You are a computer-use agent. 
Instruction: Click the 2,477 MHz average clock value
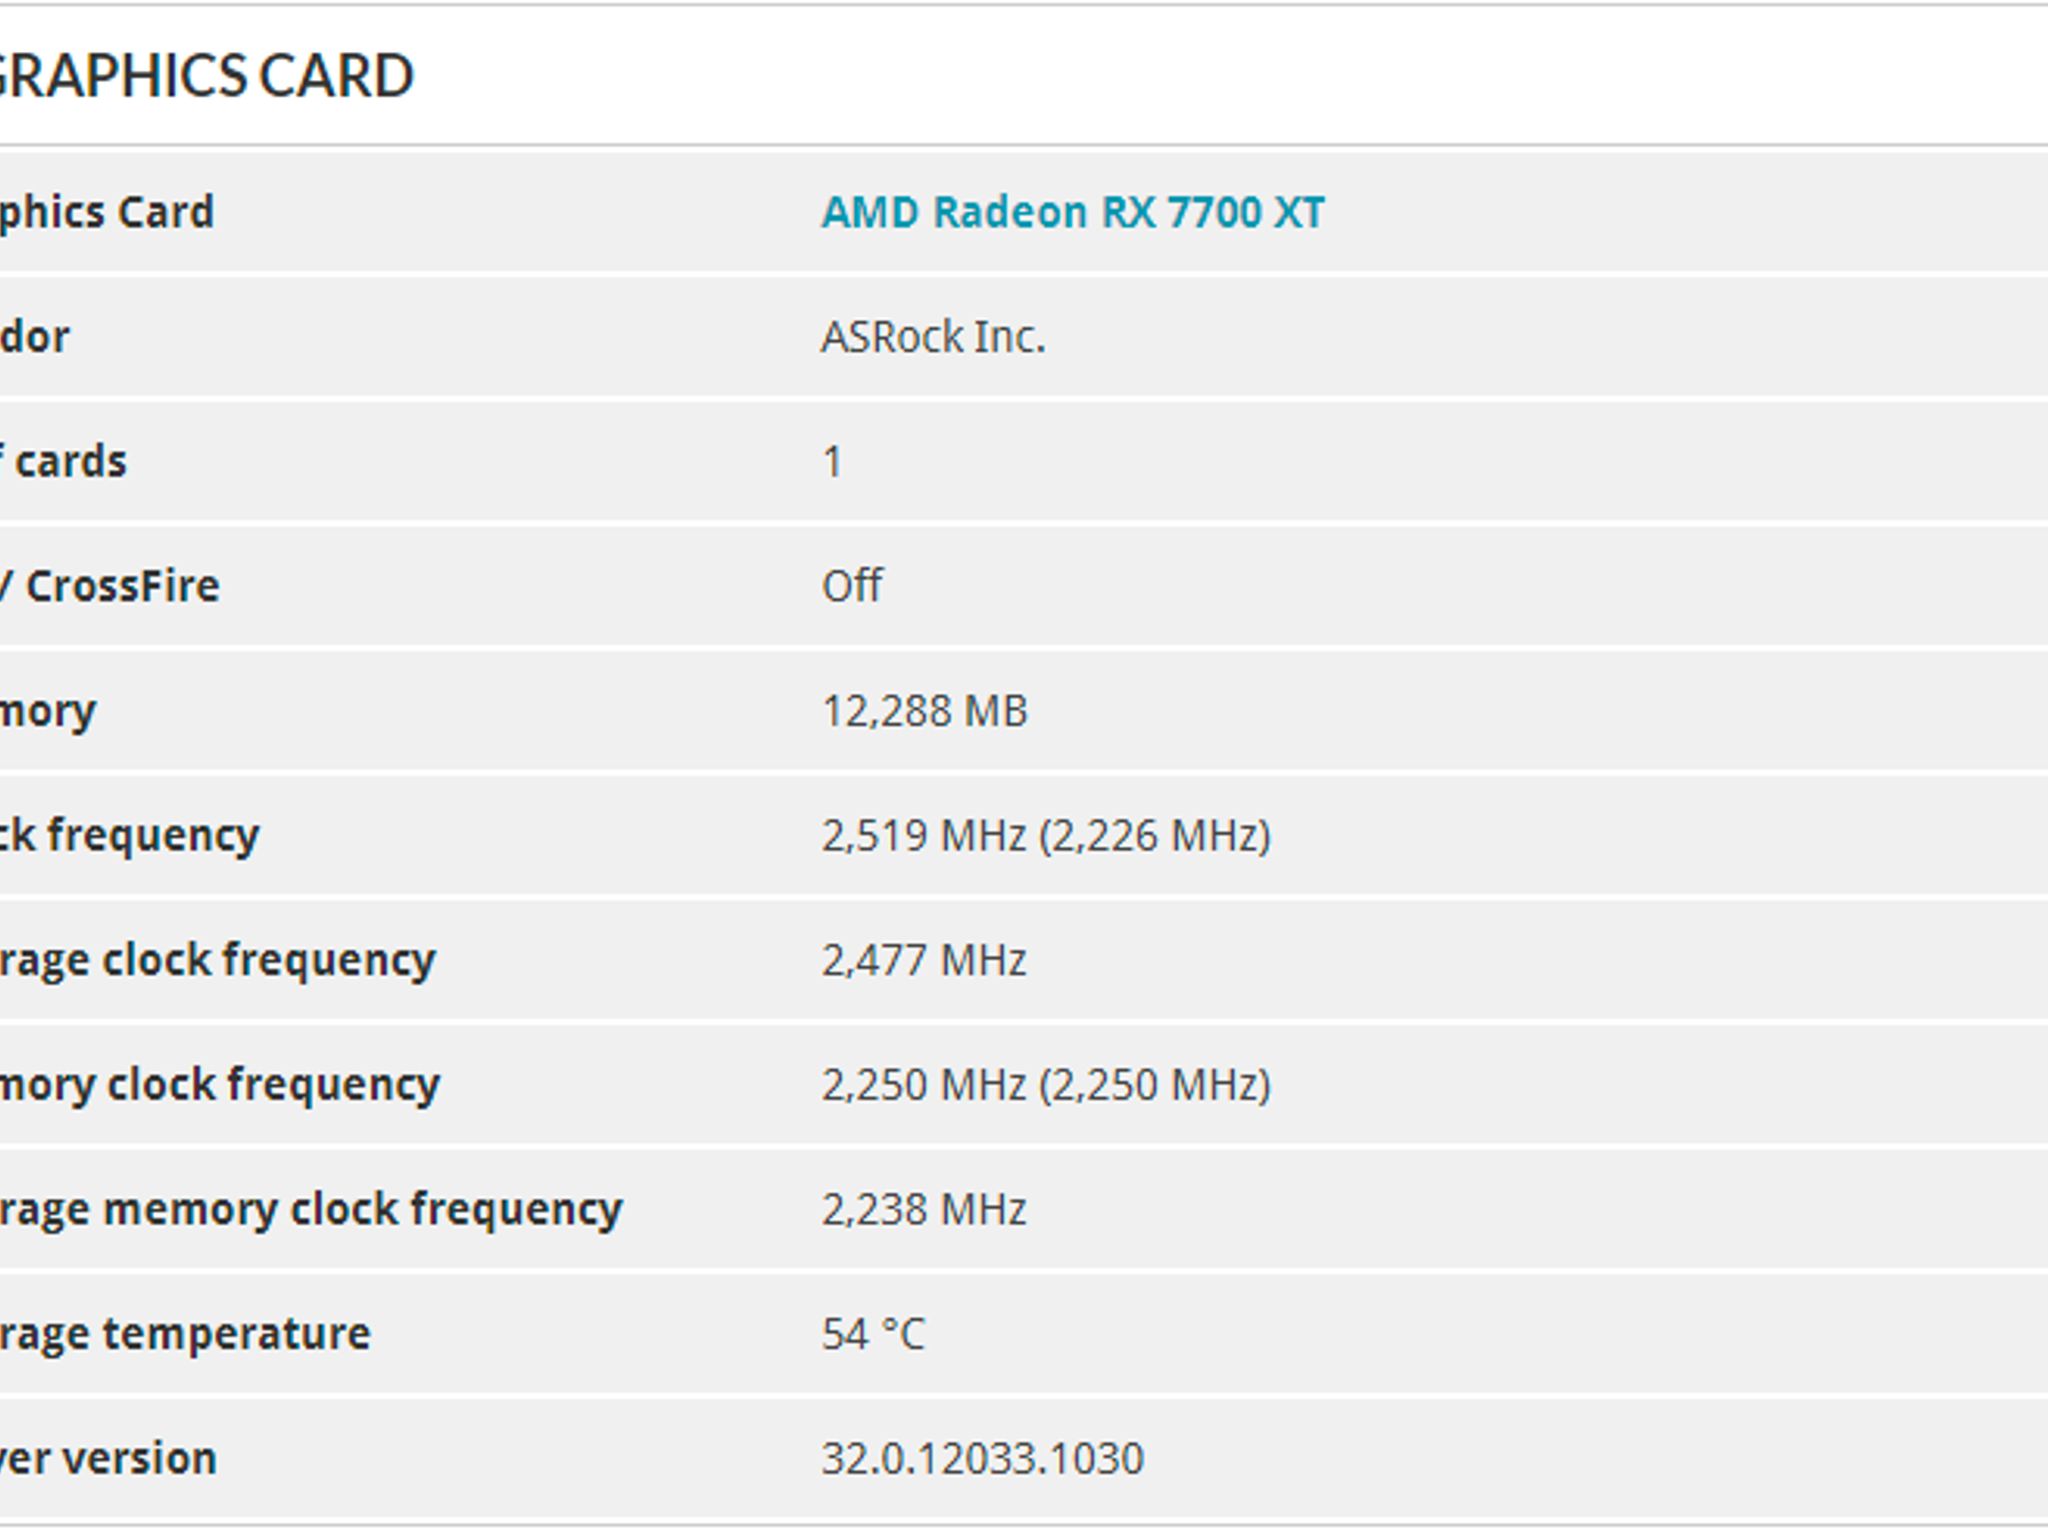pyautogui.click(x=924, y=960)
